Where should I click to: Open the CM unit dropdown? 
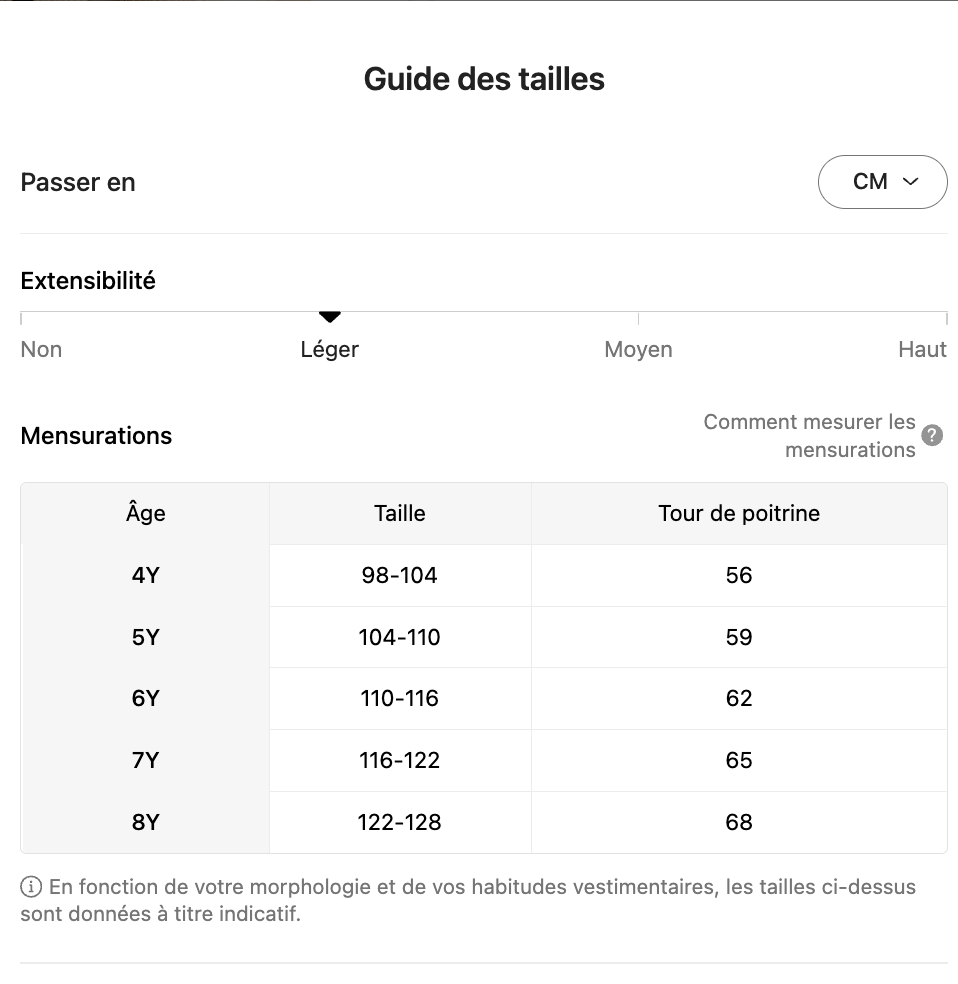click(x=882, y=182)
